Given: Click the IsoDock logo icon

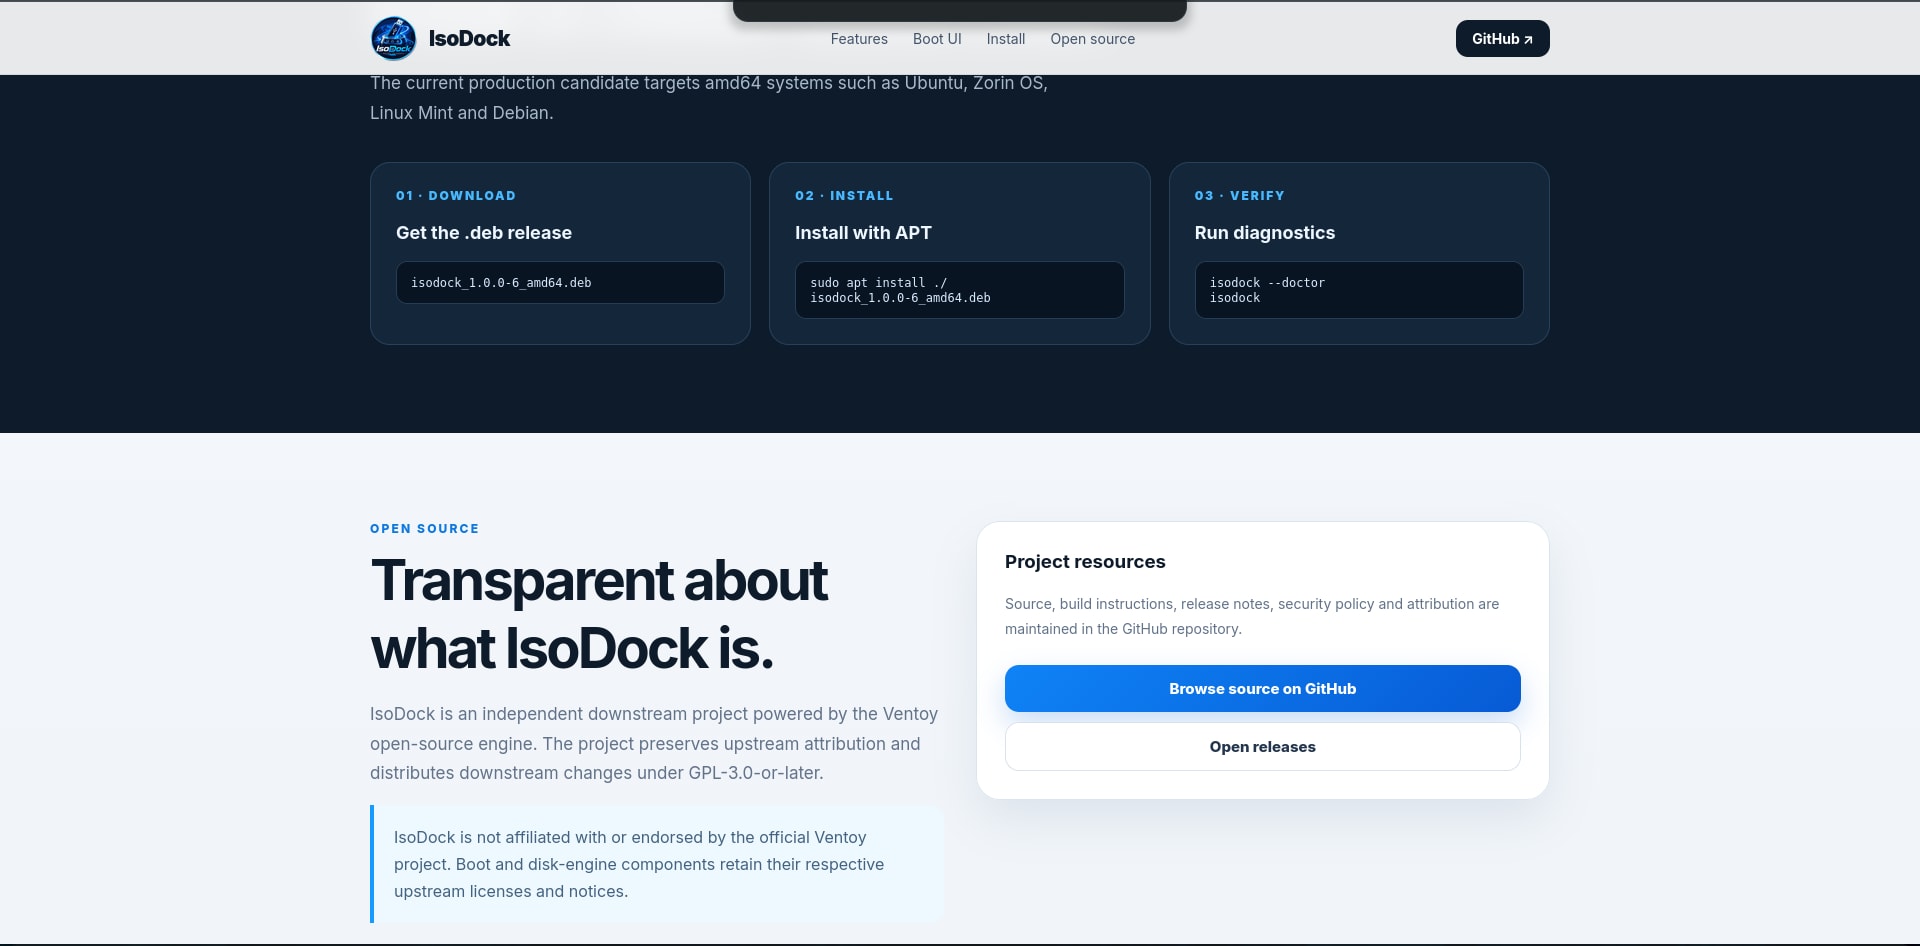Looking at the screenshot, I should 393,39.
